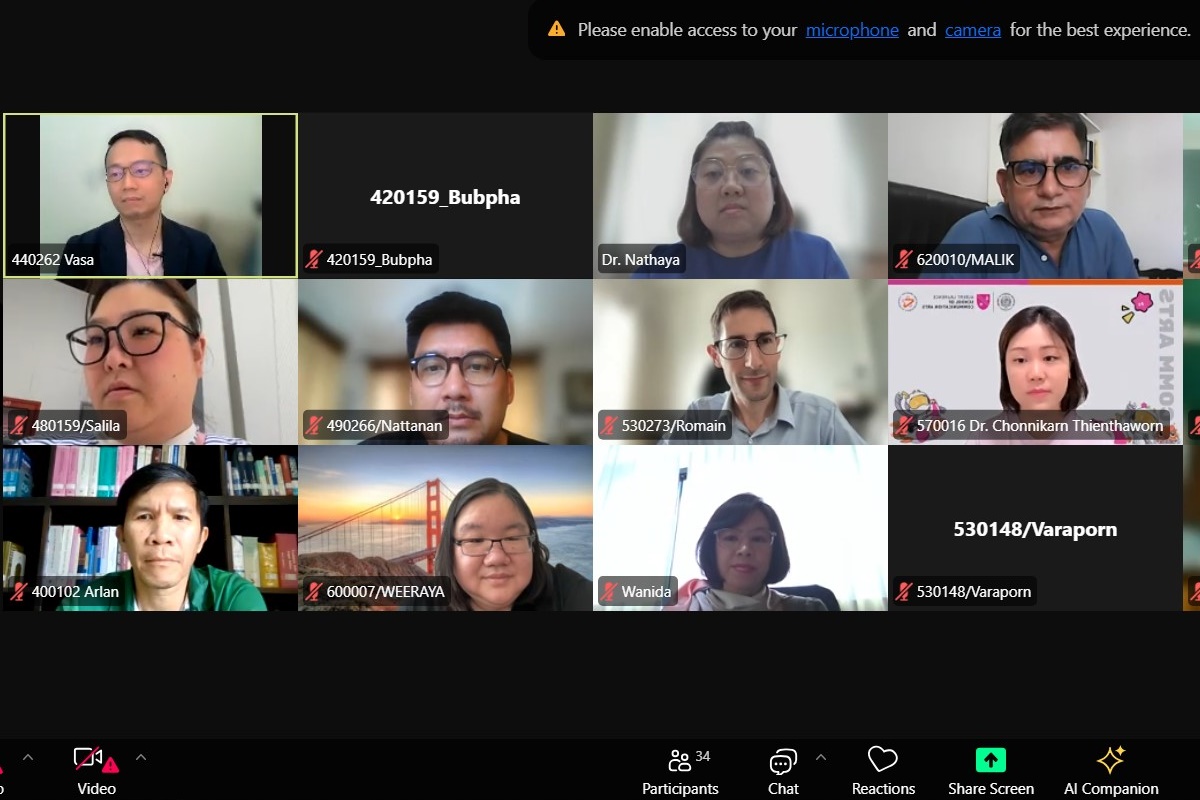1200x800 pixels.
Task: Click the warning triangle in the notification
Action: pyautogui.click(x=557, y=29)
